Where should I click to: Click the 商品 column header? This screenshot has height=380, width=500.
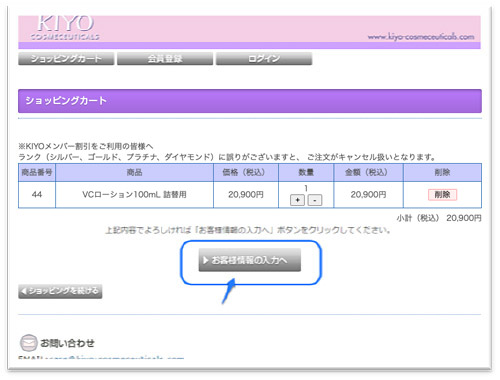pos(134,172)
